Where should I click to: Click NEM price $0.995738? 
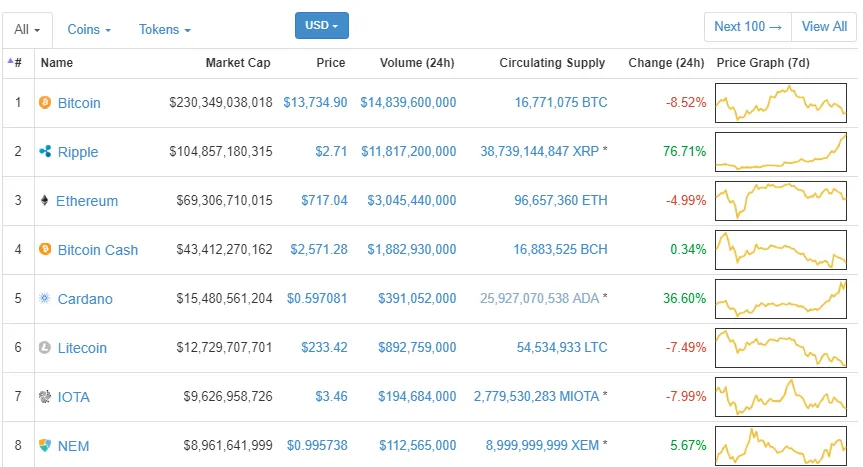coord(317,445)
